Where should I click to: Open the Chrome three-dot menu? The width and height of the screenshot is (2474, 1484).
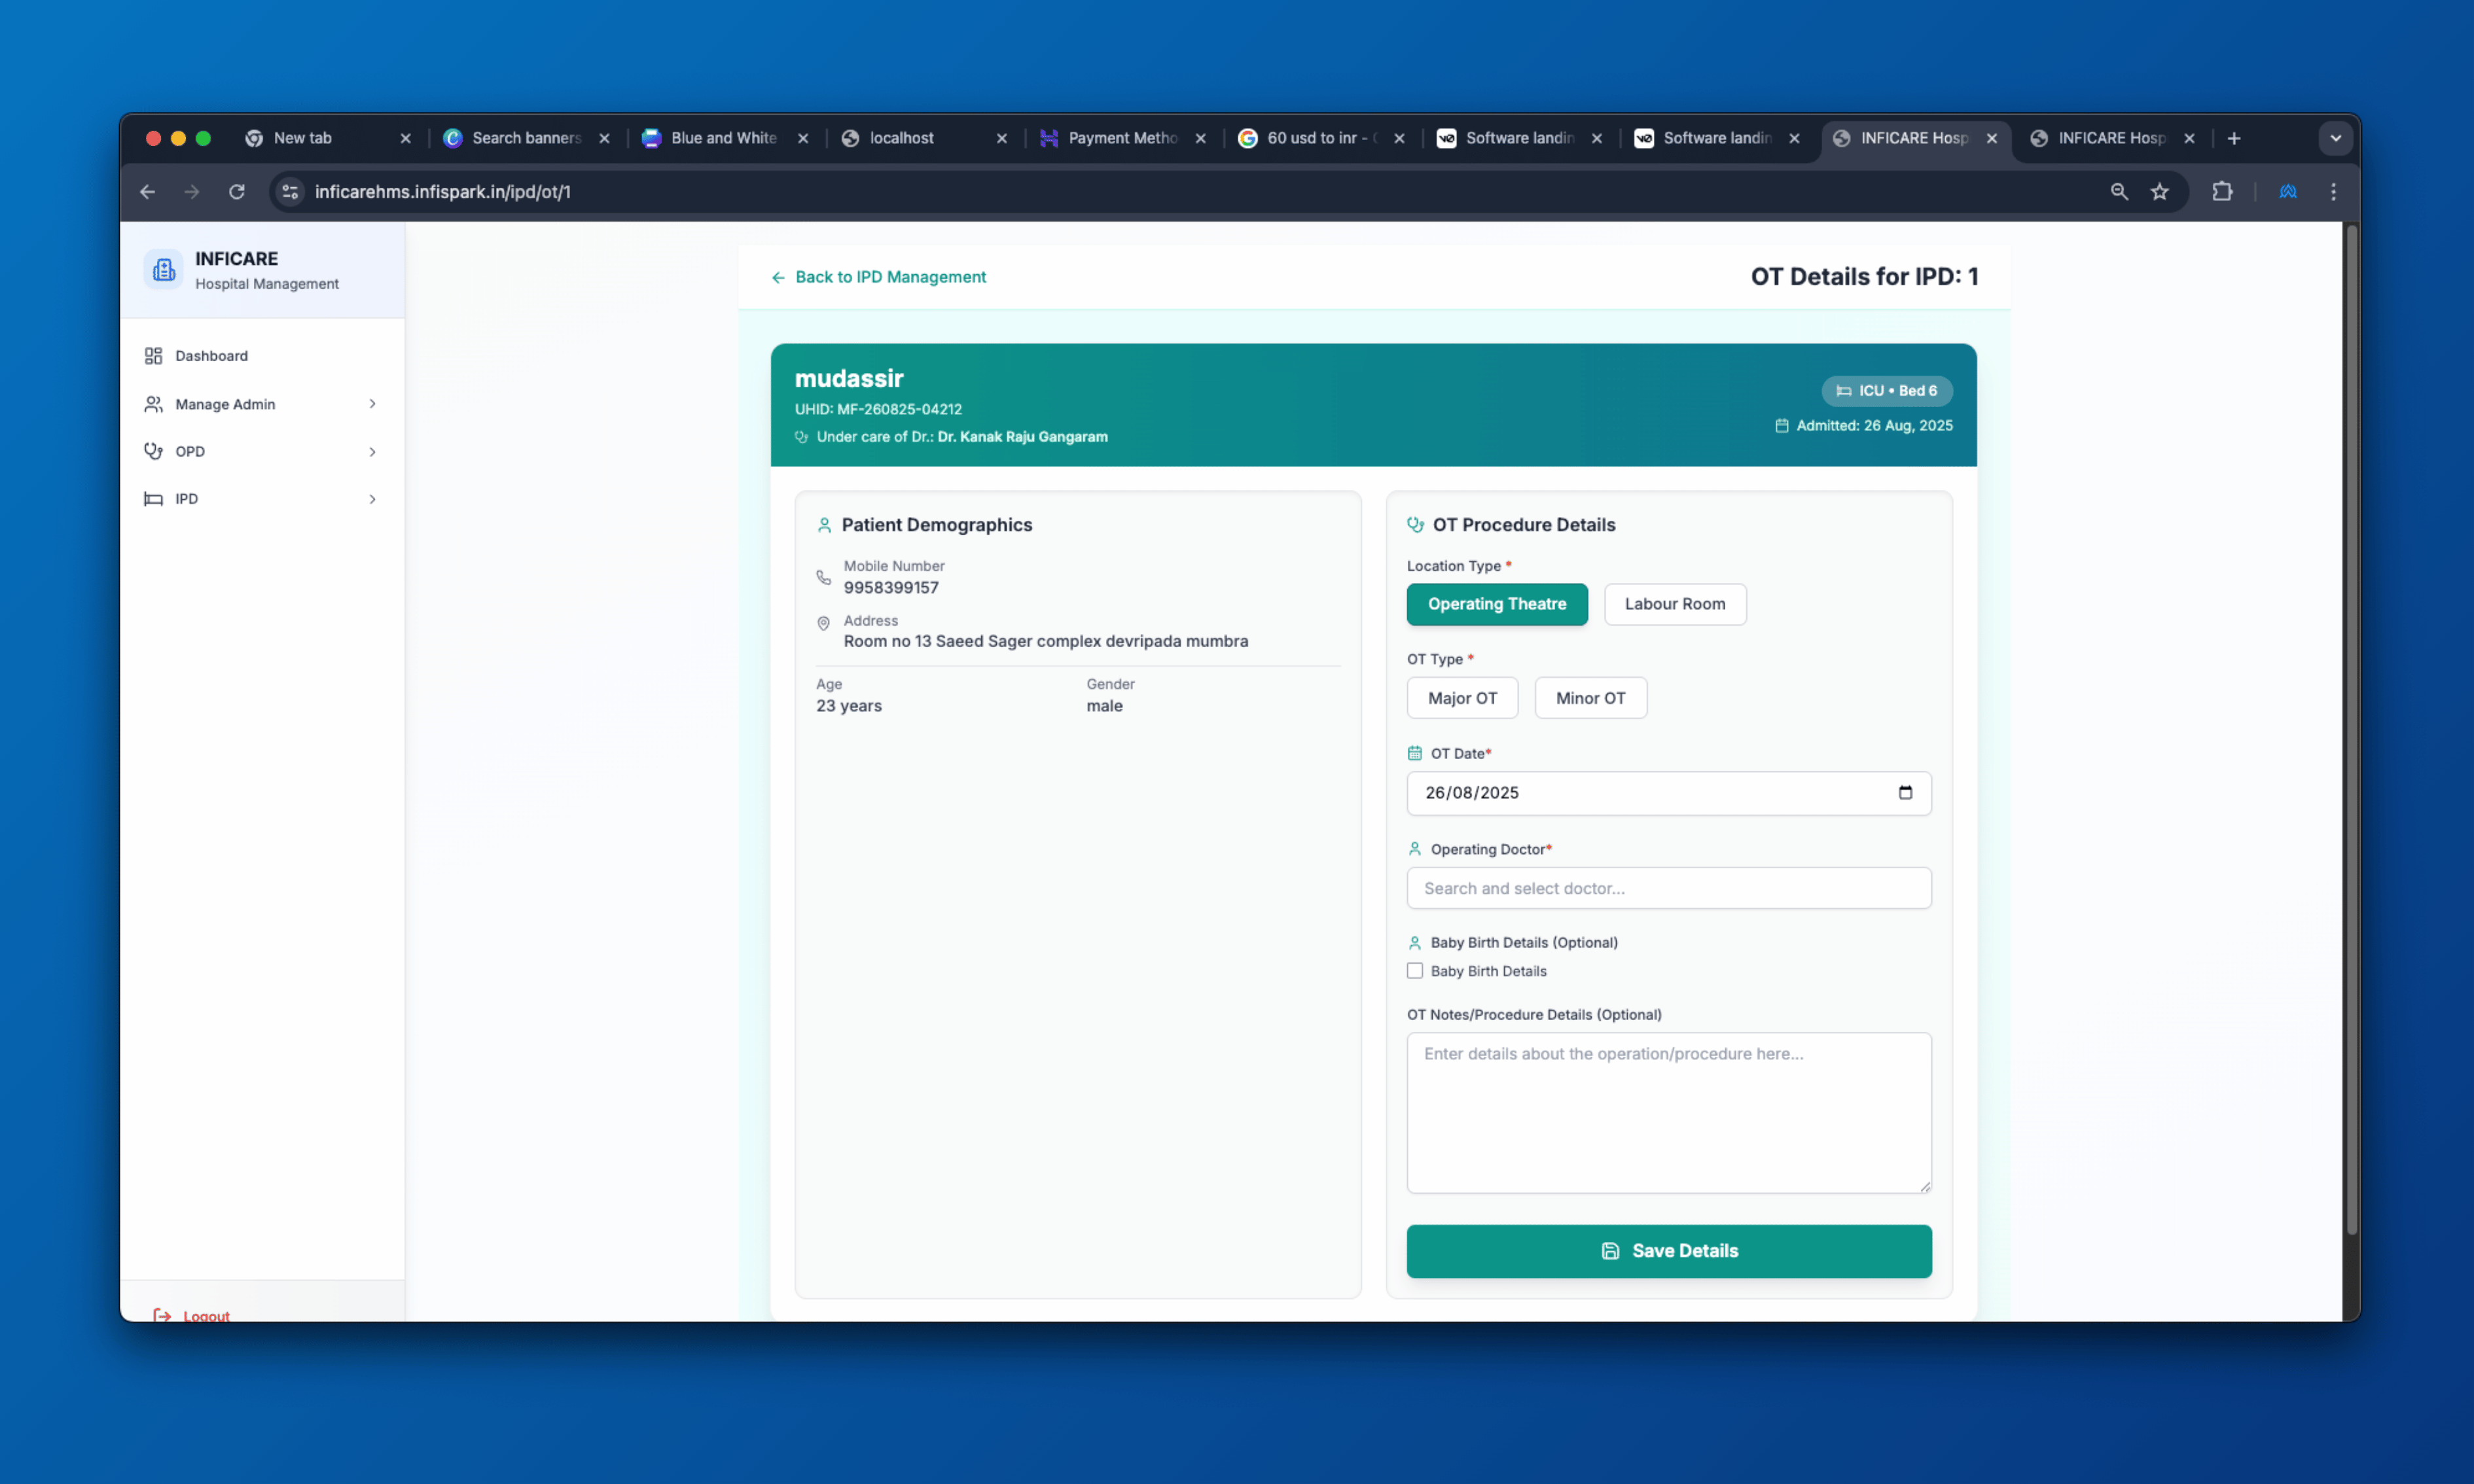click(x=2333, y=191)
